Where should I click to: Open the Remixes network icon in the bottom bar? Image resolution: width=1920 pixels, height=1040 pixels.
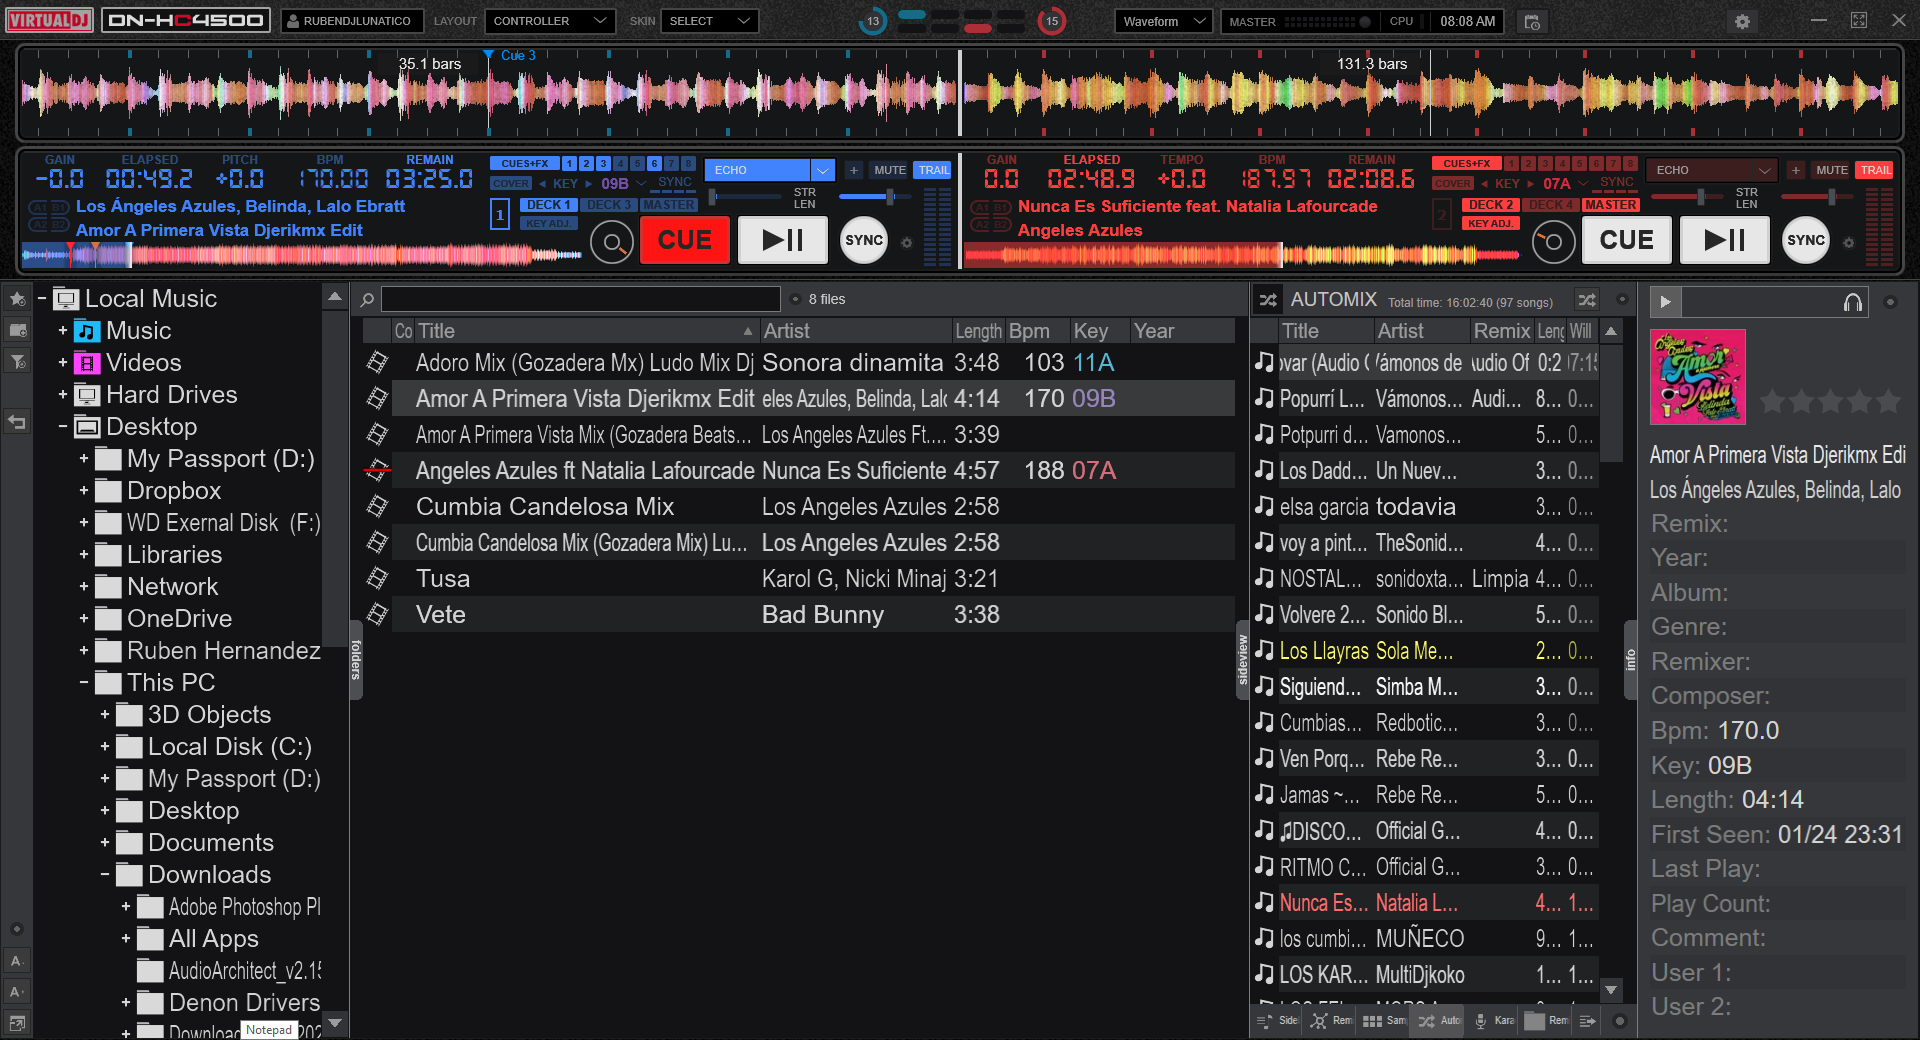click(x=1320, y=1021)
